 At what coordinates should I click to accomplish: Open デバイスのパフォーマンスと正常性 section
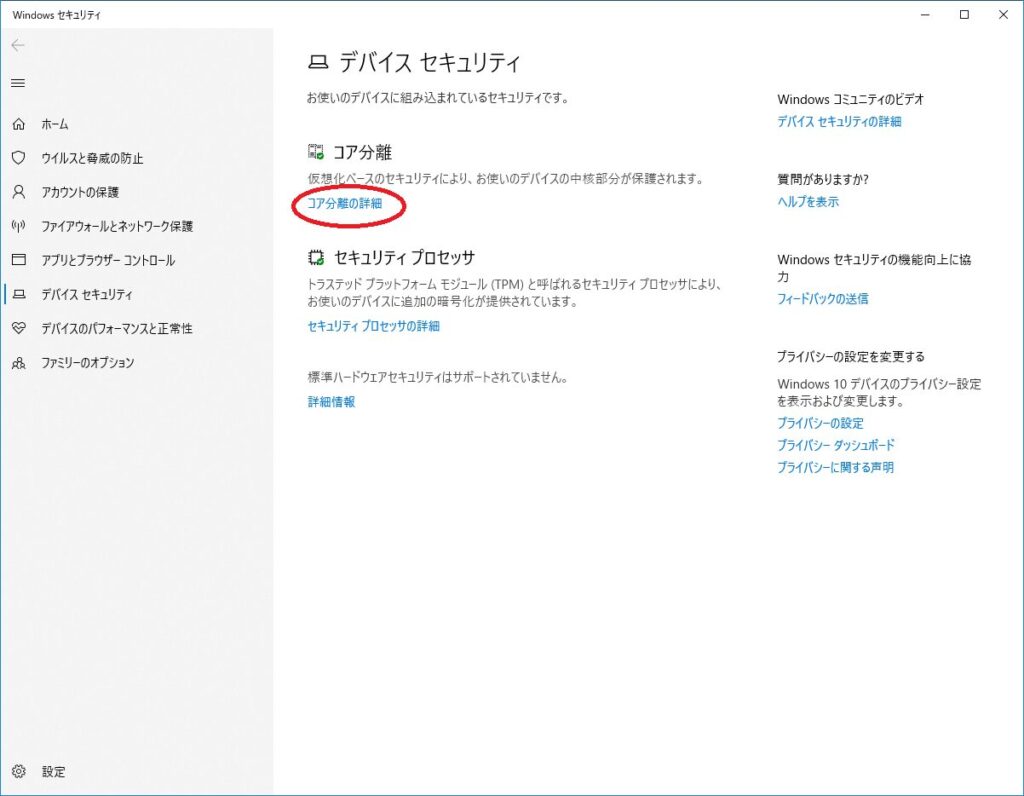[x=117, y=328]
